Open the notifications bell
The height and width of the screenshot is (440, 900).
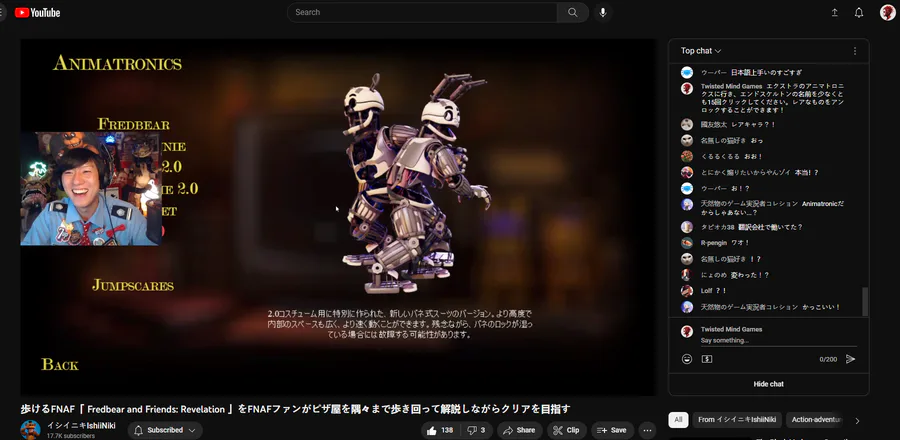coord(859,13)
